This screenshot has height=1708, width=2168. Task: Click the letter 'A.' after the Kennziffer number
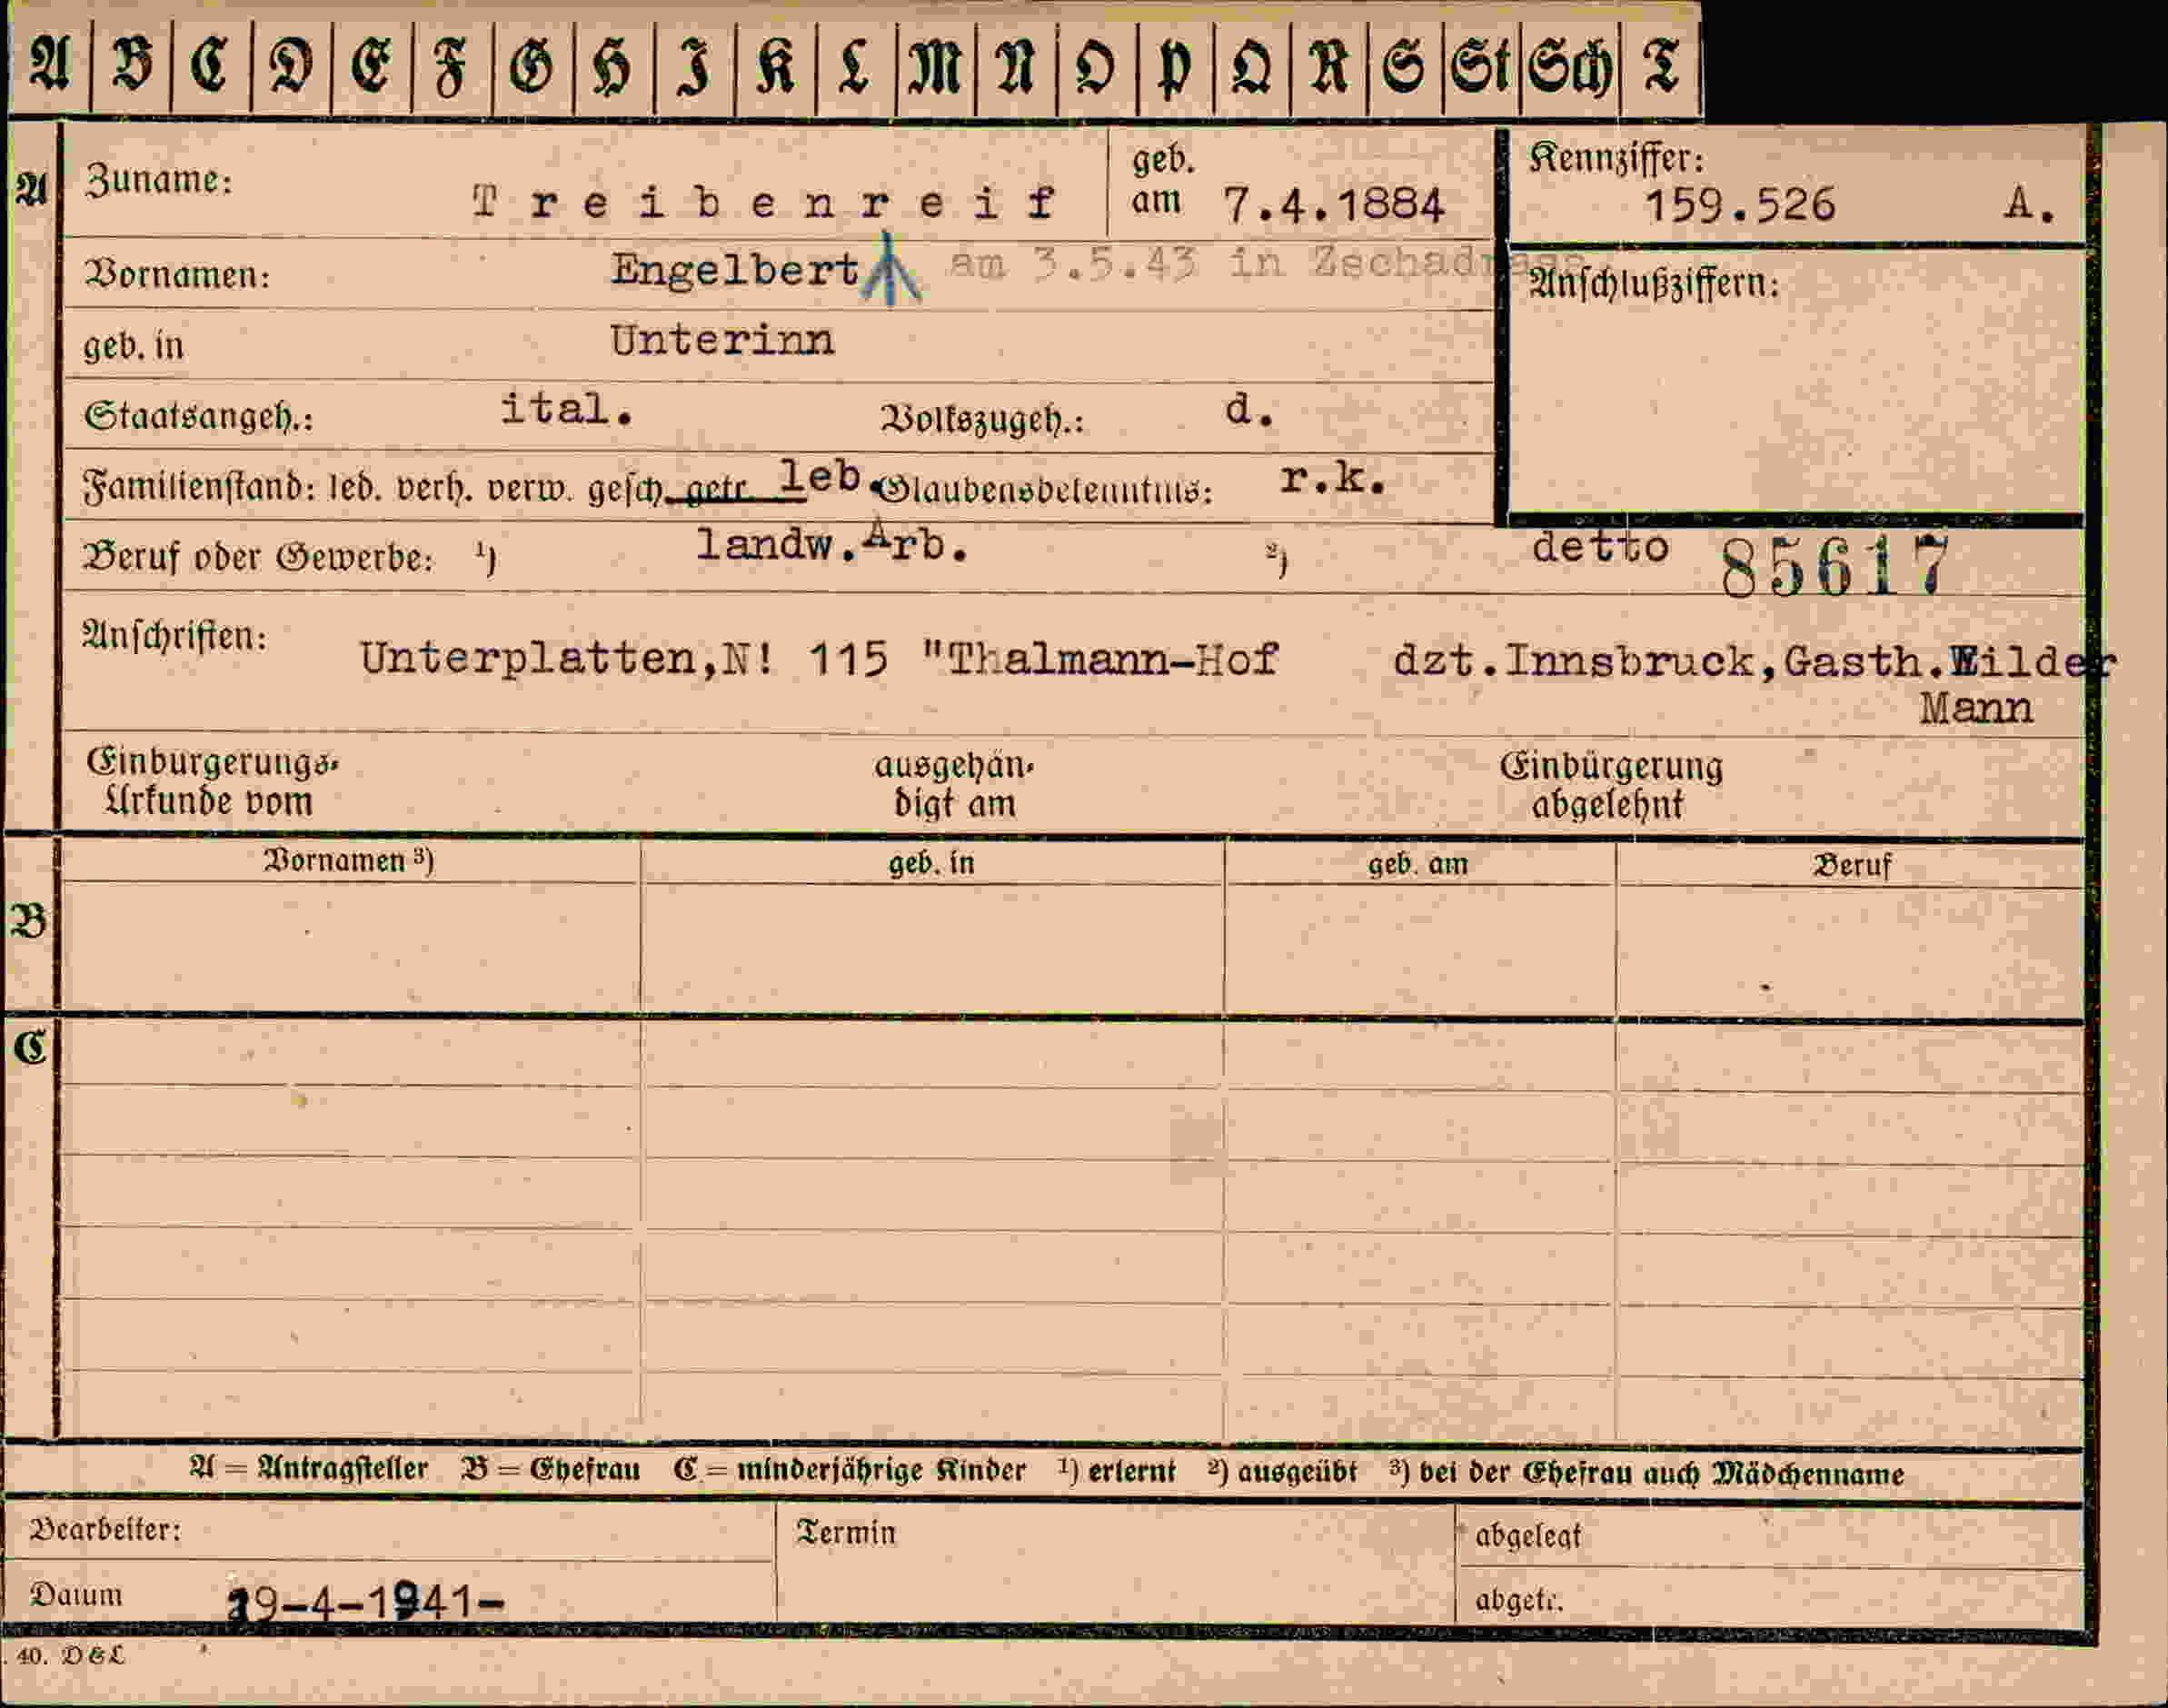click(2029, 205)
